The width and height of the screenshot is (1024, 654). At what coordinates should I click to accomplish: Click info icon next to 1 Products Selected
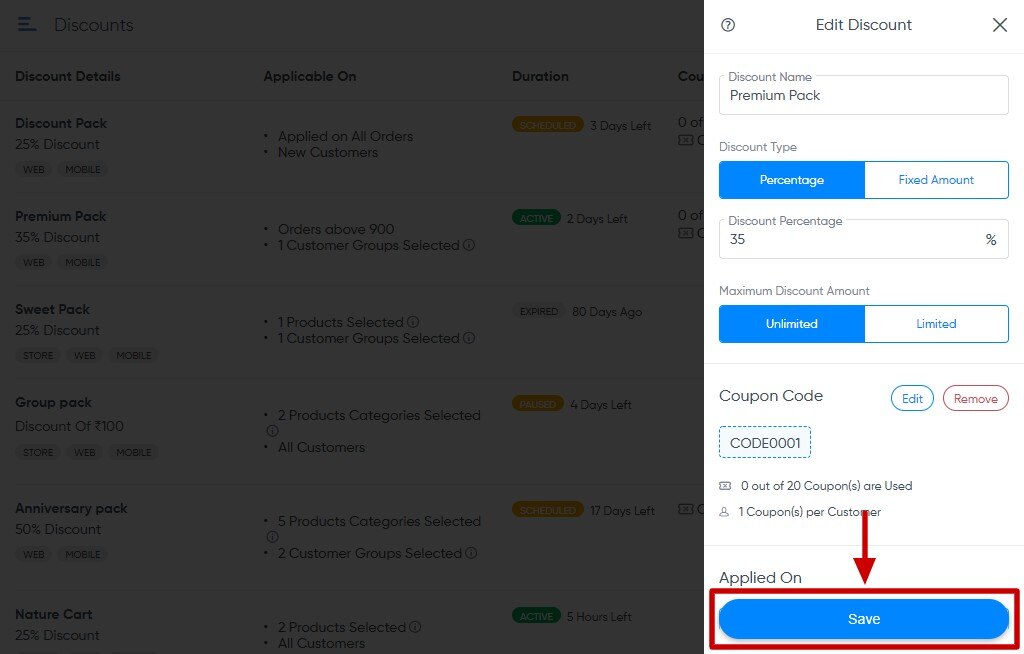tap(413, 322)
